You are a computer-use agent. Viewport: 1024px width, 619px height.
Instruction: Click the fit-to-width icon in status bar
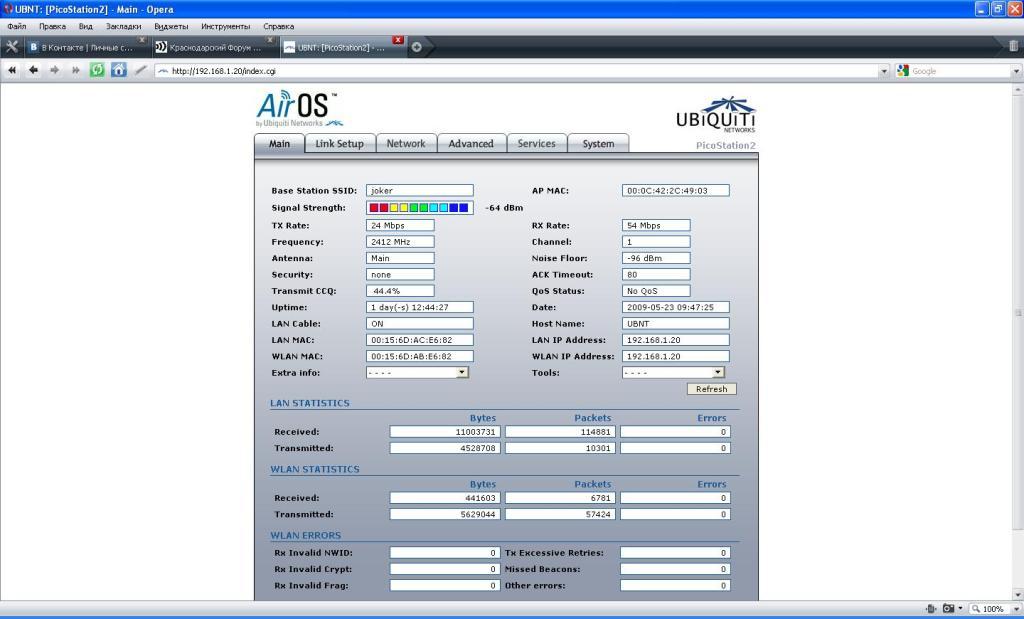[x=932, y=609]
